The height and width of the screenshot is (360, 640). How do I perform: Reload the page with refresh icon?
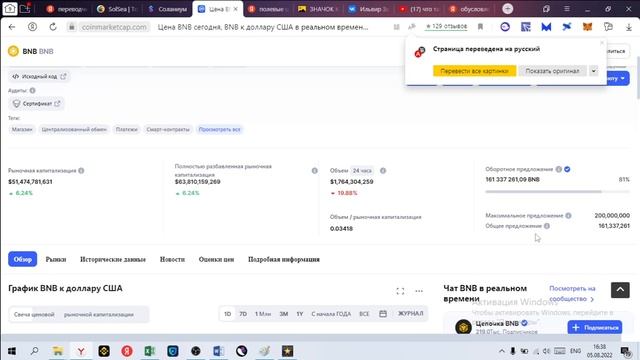pos(53,27)
